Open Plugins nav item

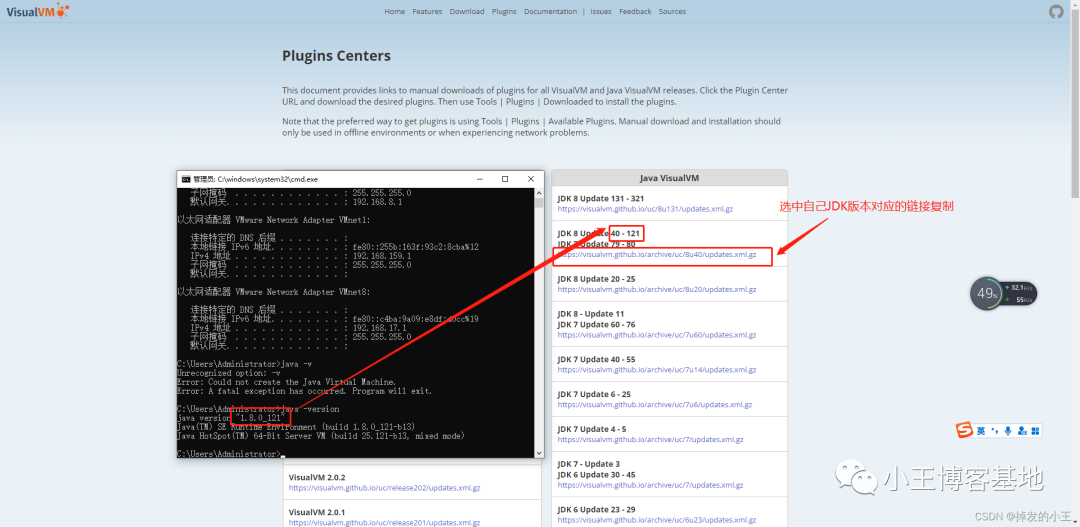(504, 11)
